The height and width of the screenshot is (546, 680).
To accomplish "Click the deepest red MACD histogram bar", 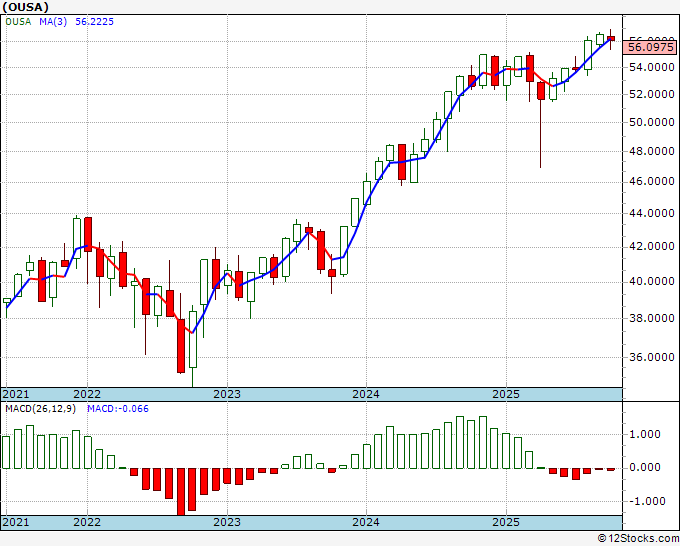I will click(x=181, y=492).
